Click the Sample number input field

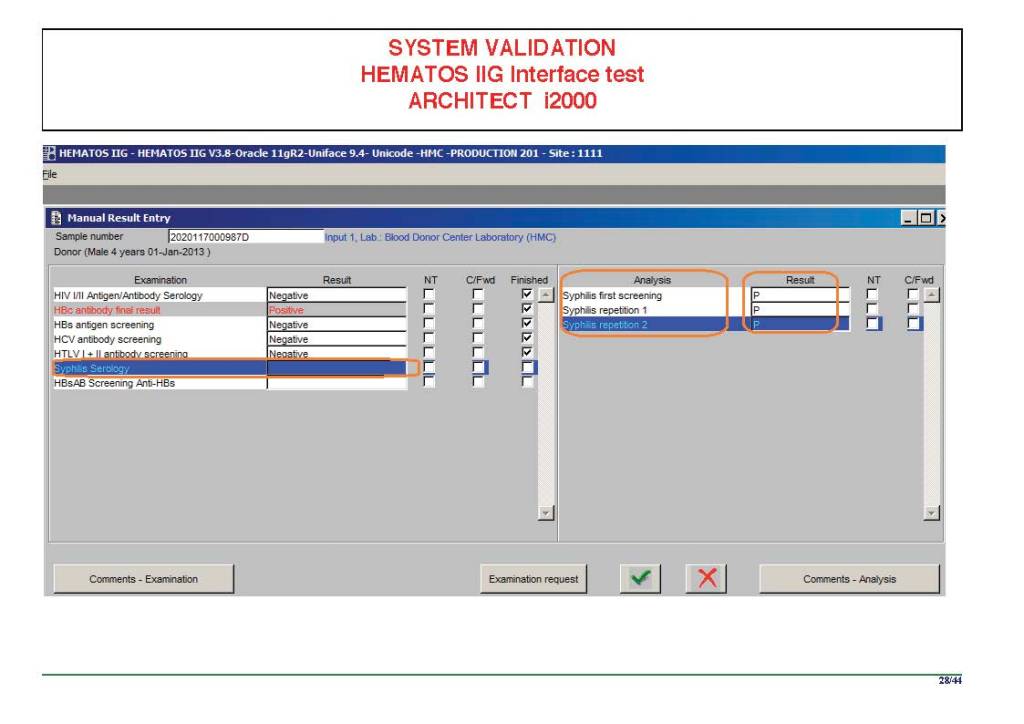(245, 237)
